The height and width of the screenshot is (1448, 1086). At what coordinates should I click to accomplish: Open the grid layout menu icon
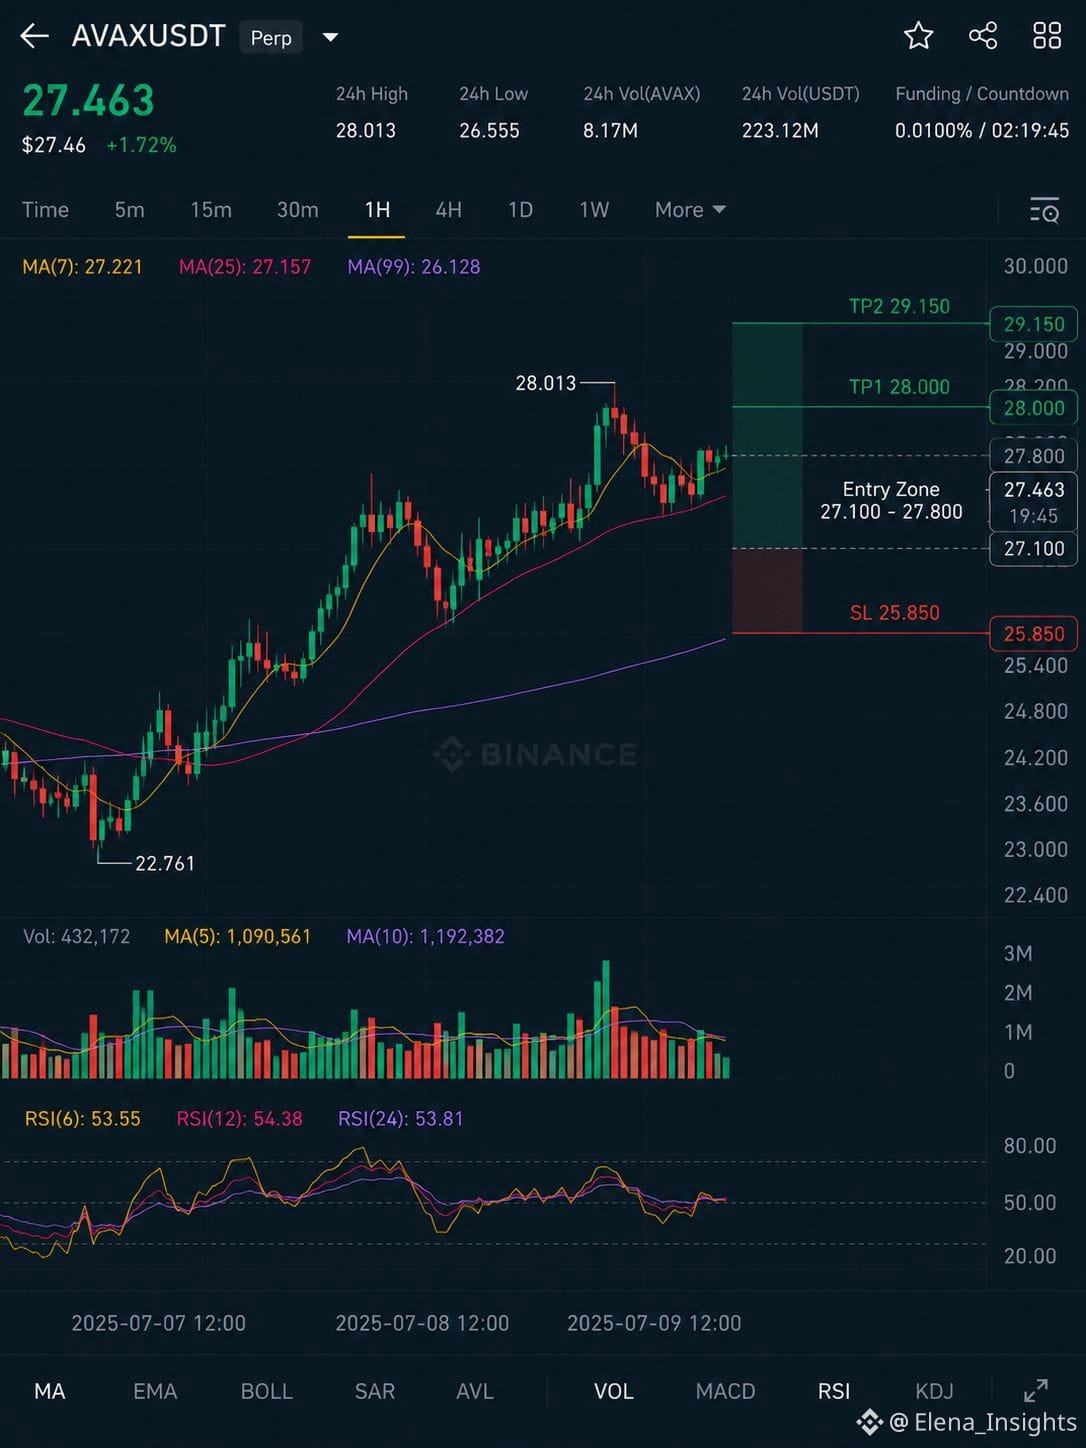pos(1047,36)
